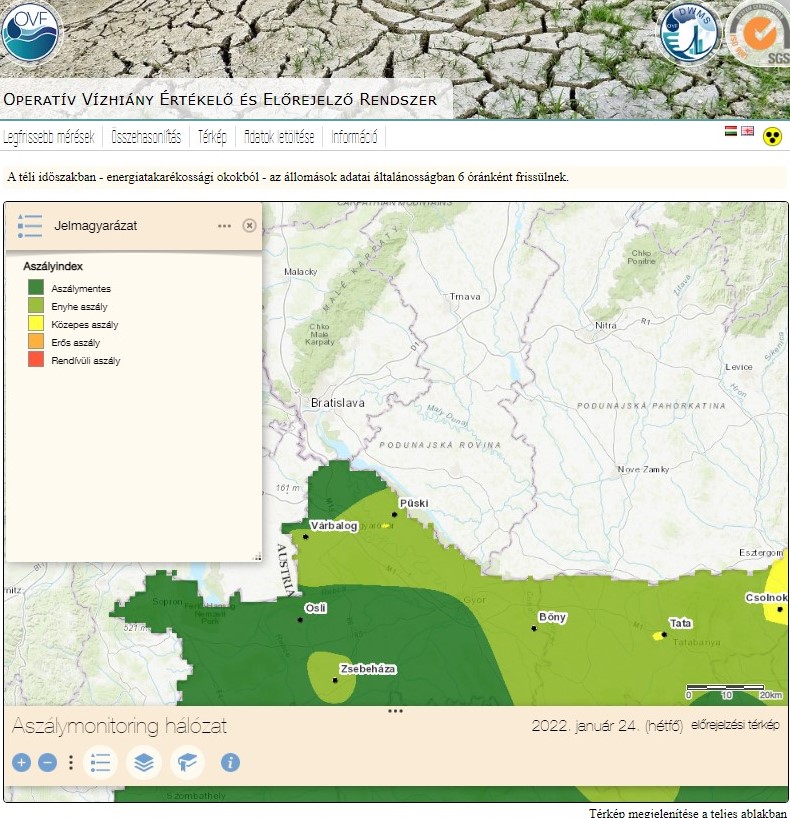This screenshot has width=790, height=818.
Task: Switch language with the English flag
Action: click(747, 131)
